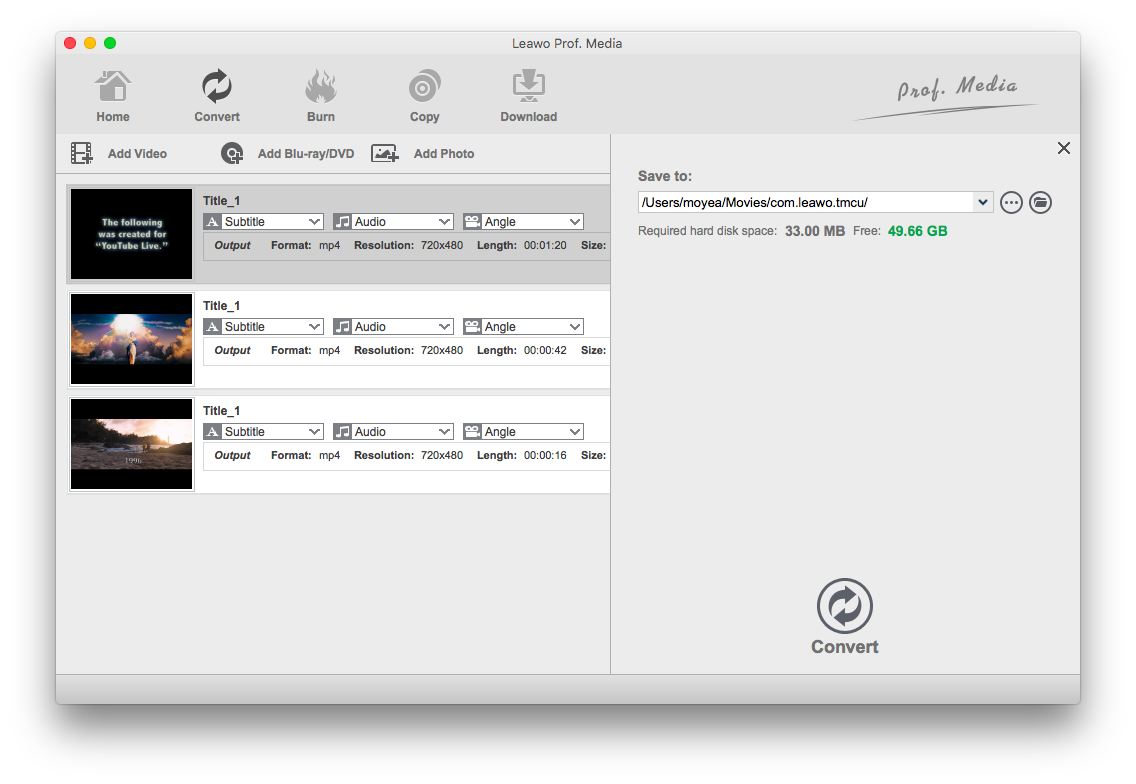Close the save settings side panel
This screenshot has height=784, width=1136.
click(1064, 148)
